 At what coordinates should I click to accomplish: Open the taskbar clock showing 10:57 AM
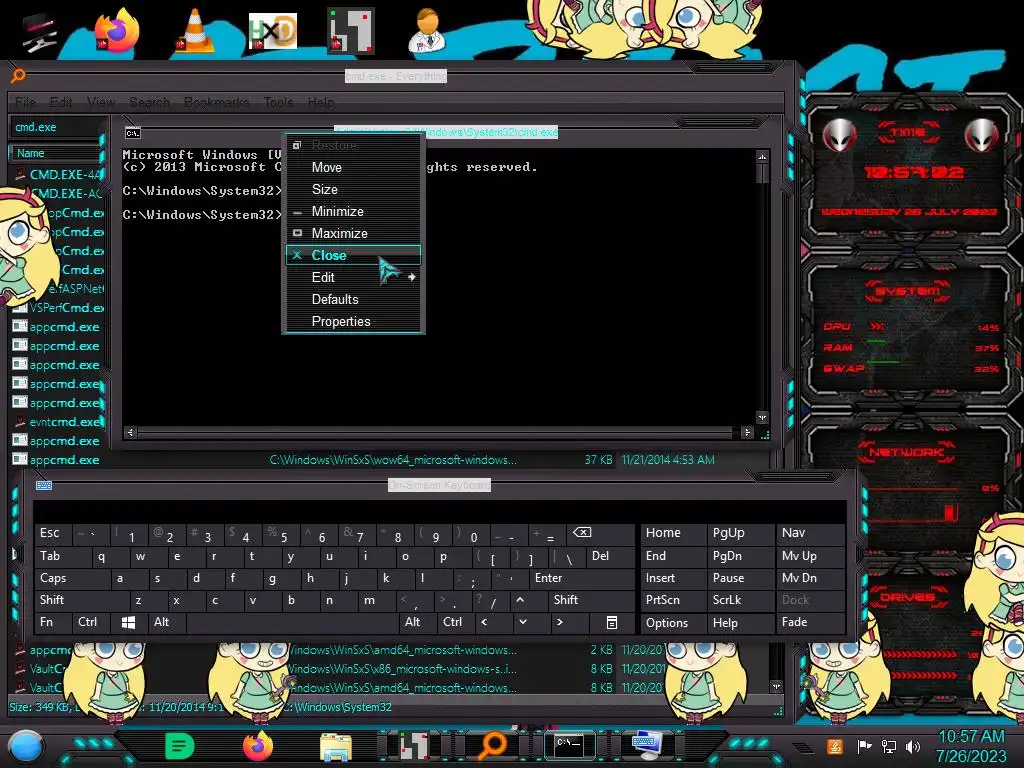[x=971, y=746]
